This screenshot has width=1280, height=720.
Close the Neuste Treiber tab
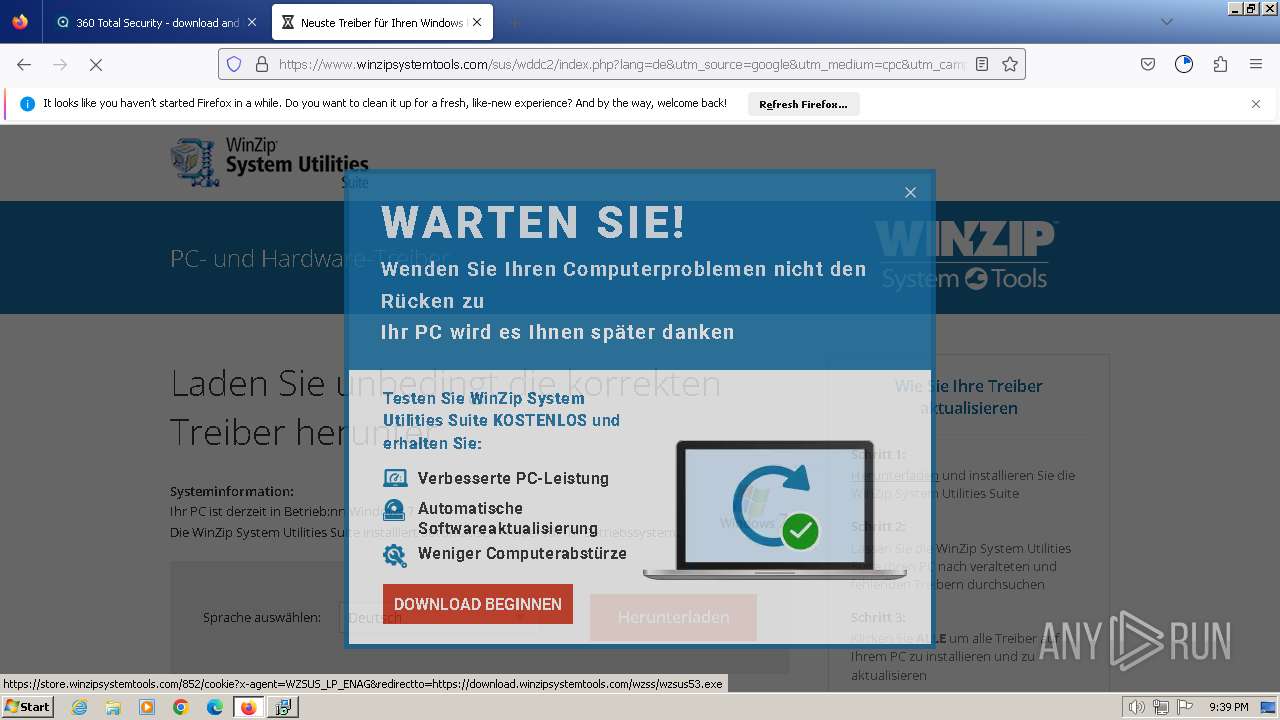point(477,22)
